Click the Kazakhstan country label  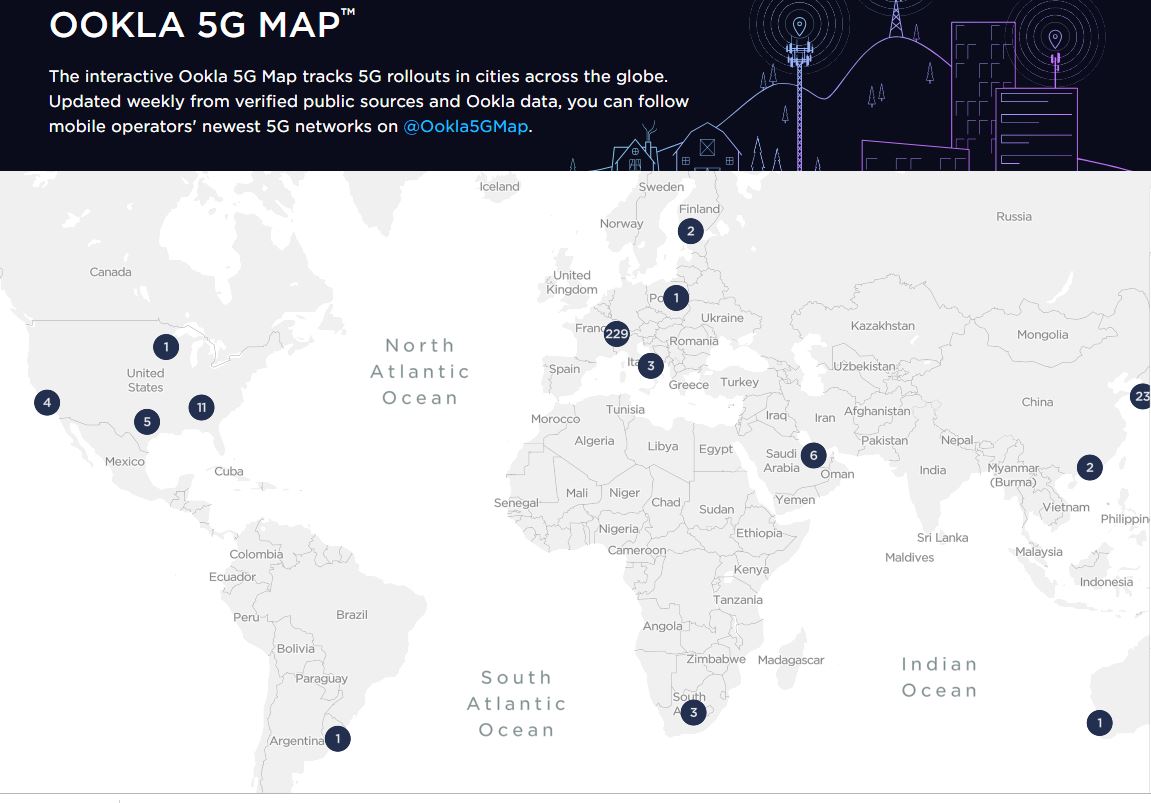[x=882, y=326]
